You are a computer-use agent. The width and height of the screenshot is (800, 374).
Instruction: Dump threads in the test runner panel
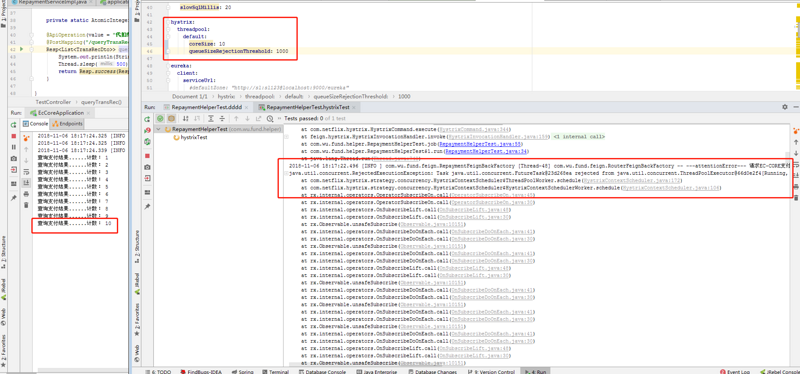[x=147, y=167]
